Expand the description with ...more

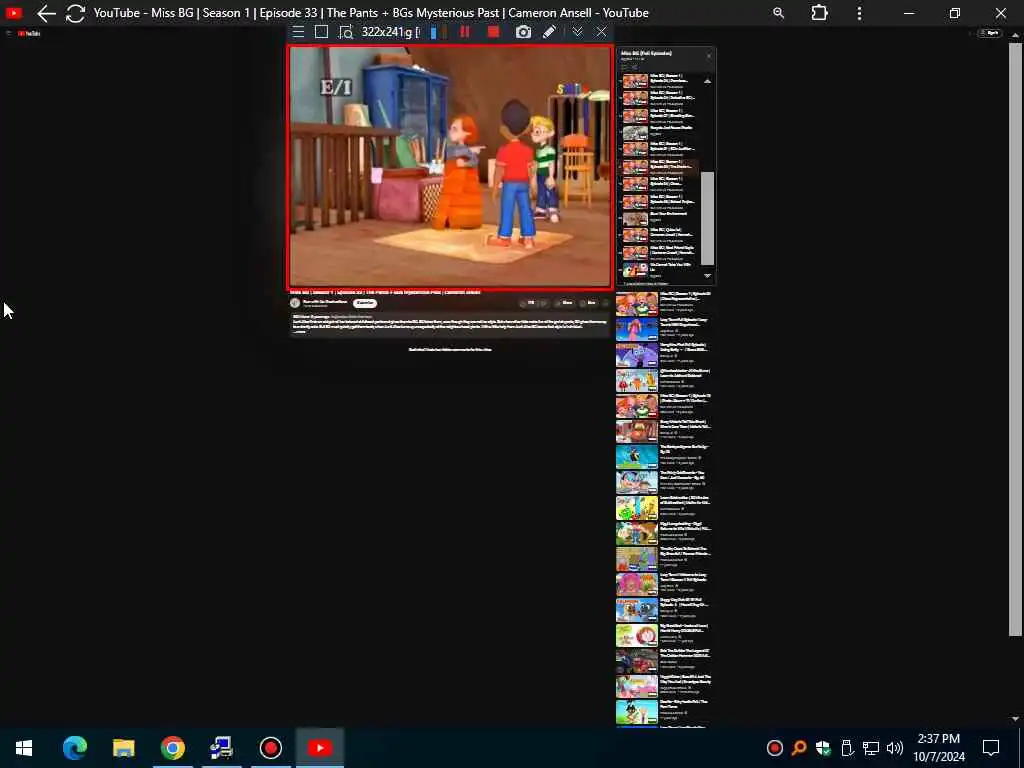click(x=299, y=332)
